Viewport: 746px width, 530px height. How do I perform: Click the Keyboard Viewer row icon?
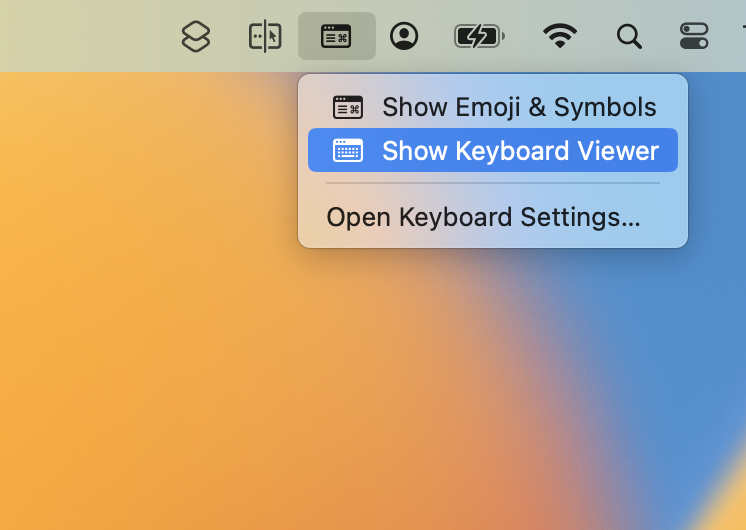pyautogui.click(x=348, y=150)
